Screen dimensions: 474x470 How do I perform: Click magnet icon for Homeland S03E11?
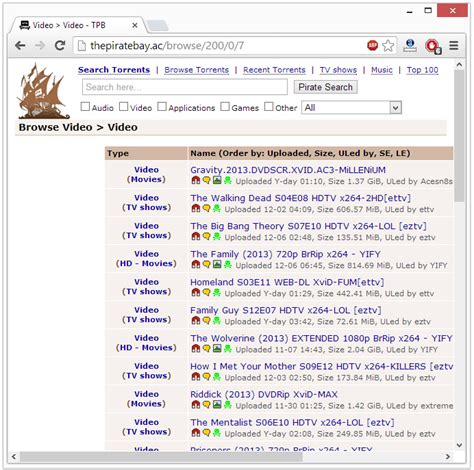click(196, 293)
